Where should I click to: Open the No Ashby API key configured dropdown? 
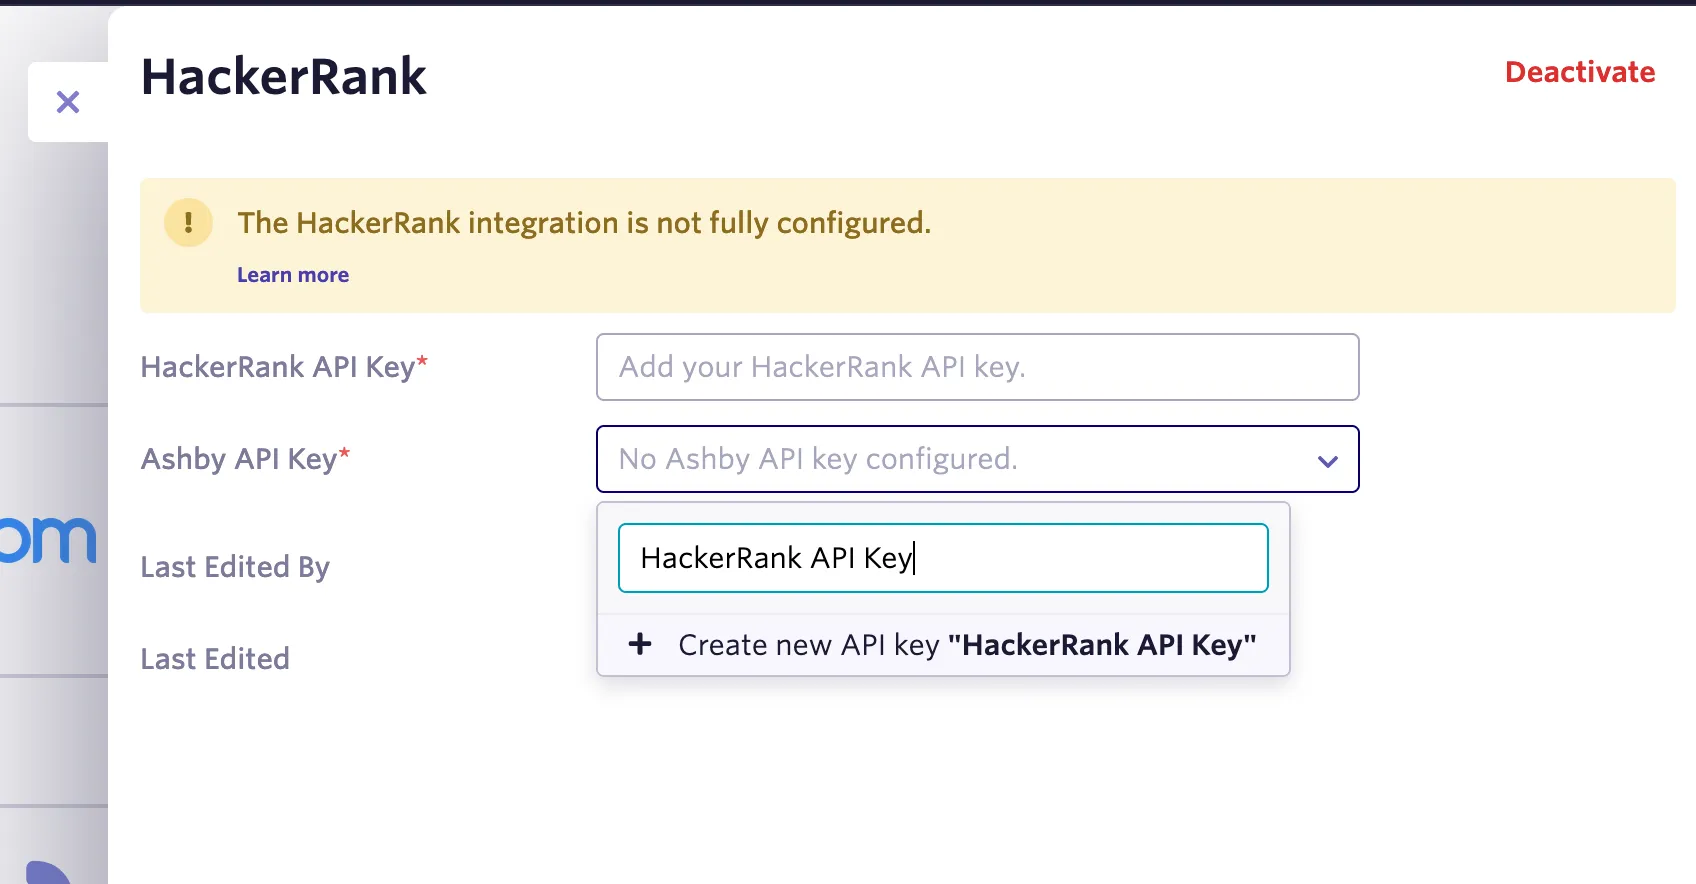click(977, 459)
